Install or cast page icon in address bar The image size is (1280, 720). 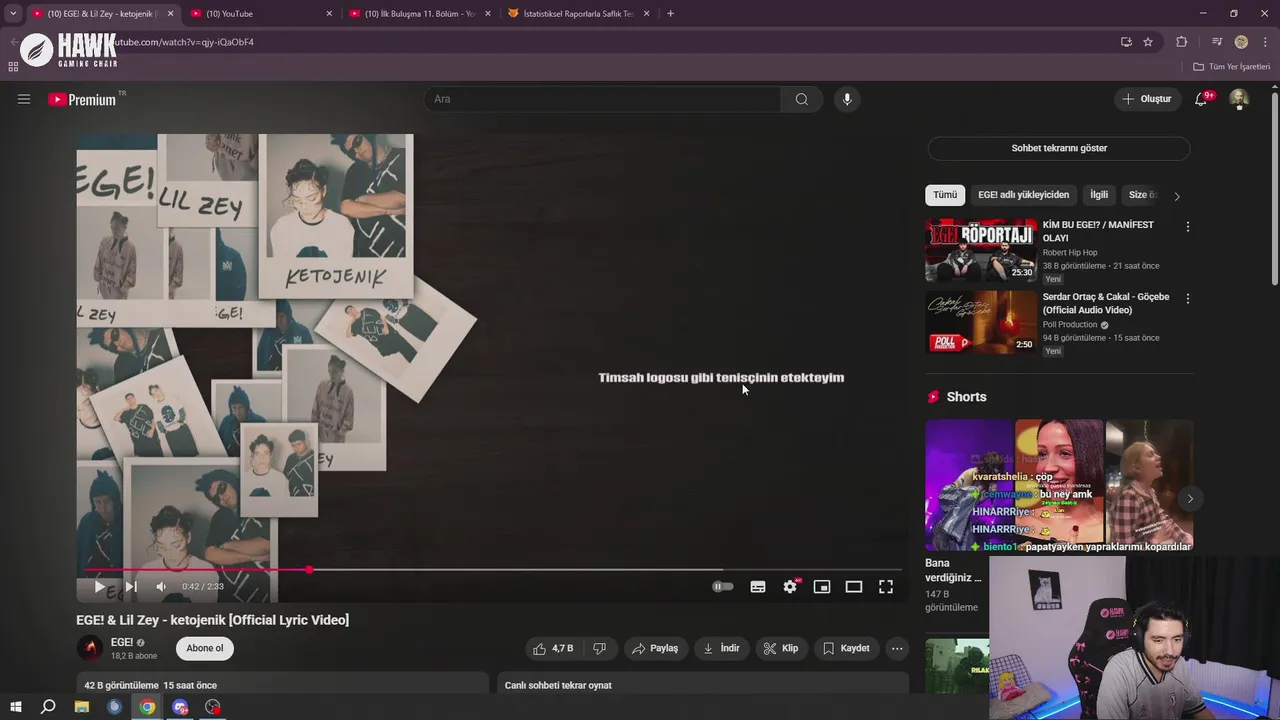[x=1126, y=42]
